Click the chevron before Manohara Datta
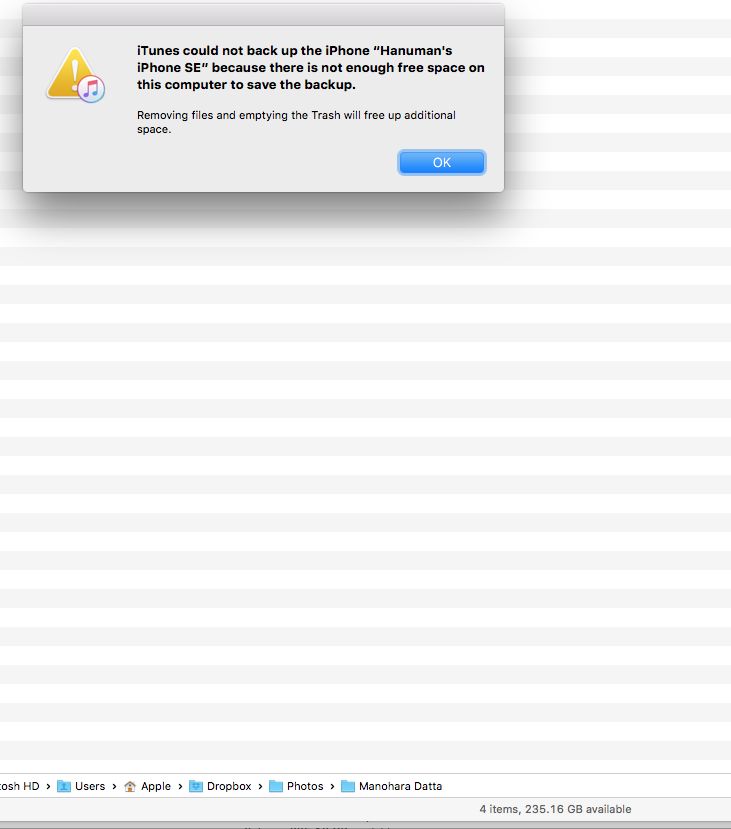This screenshot has width=731, height=829. 332,787
